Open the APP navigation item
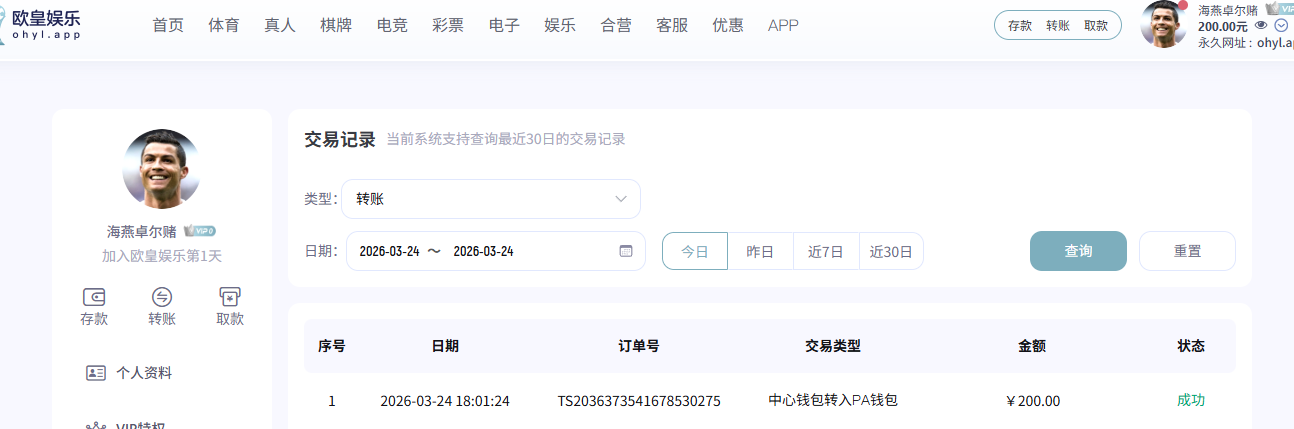The width and height of the screenshot is (1294, 429). pyautogui.click(x=783, y=26)
